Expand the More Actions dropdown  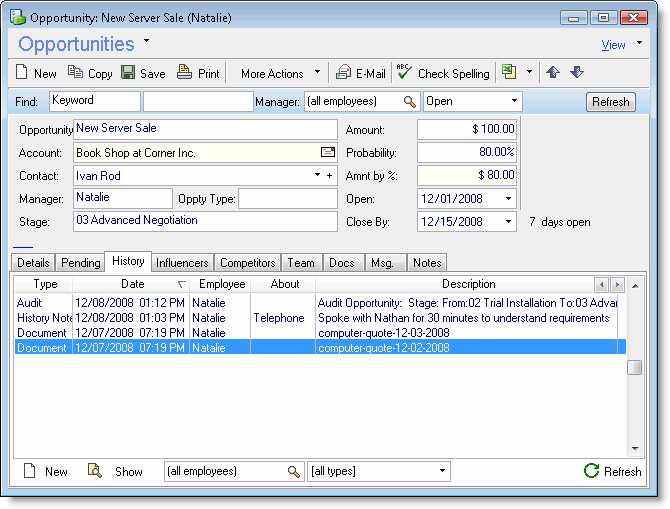pyautogui.click(x=317, y=72)
